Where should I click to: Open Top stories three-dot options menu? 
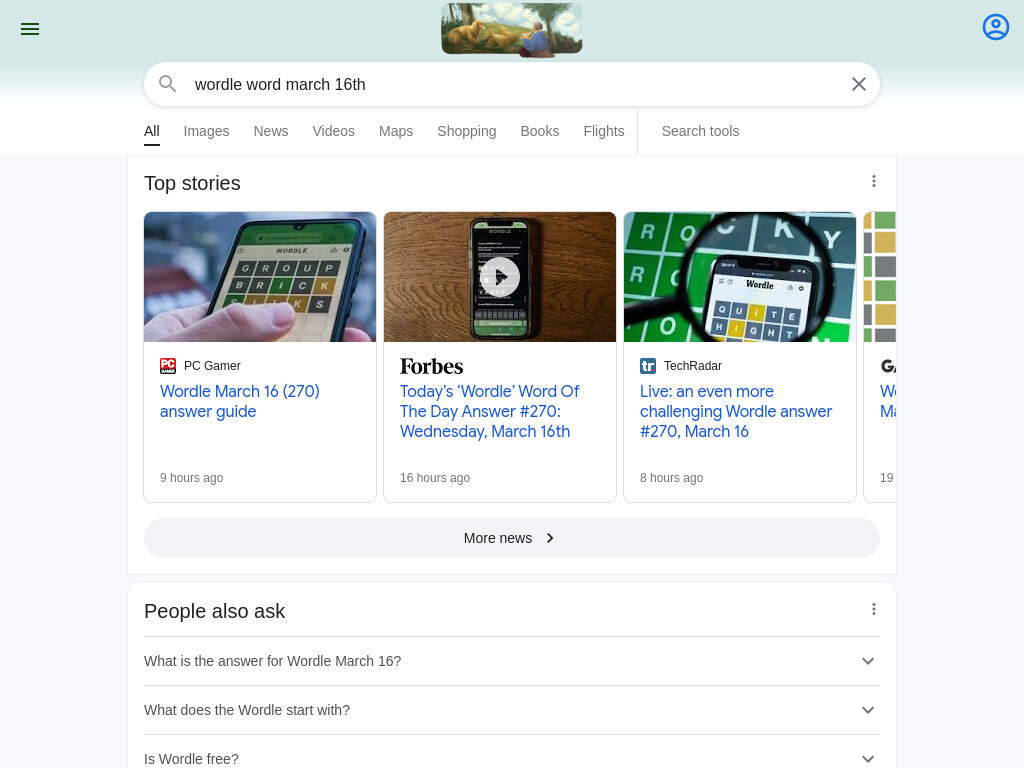click(874, 182)
